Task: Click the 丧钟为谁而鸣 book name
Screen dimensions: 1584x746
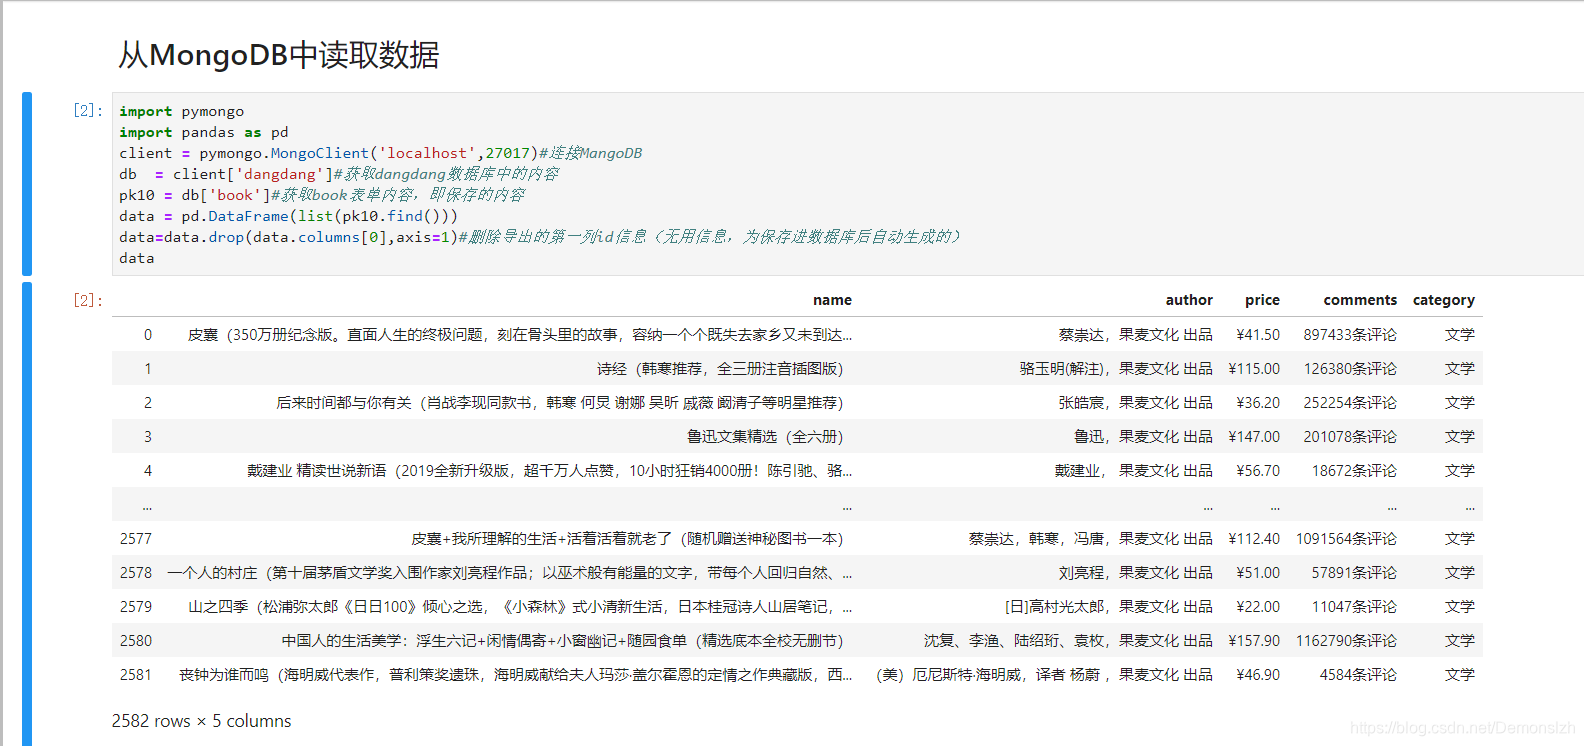Action: click(x=516, y=675)
